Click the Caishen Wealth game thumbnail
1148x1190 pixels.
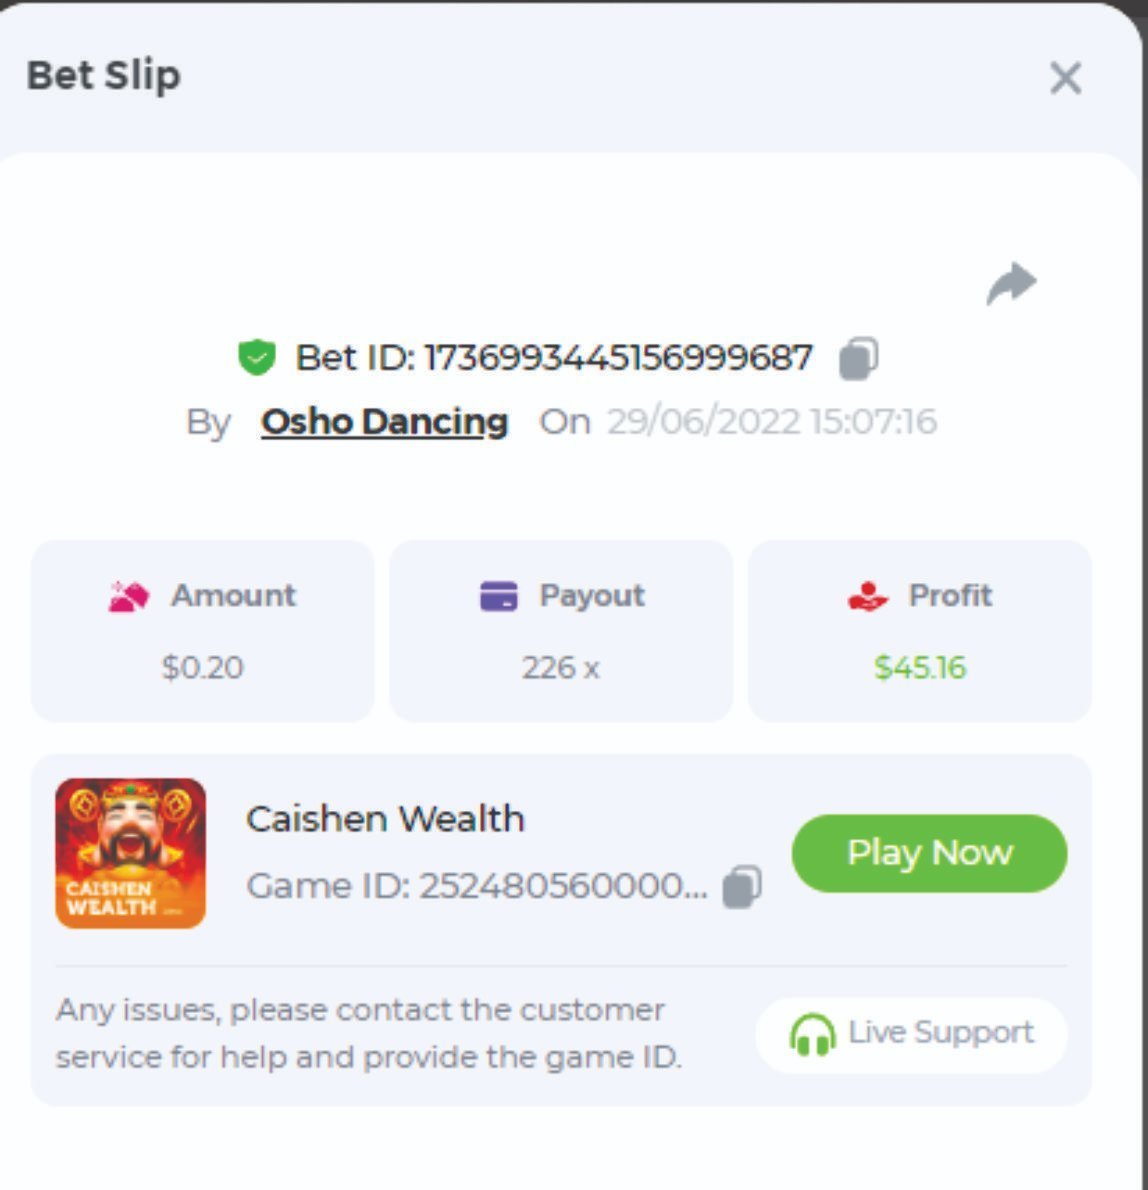(x=131, y=853)
